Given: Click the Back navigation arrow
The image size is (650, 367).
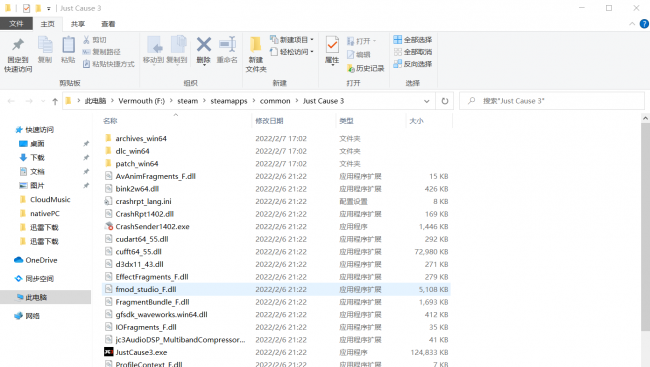Looking at the screenshot, I should click(x=11, y=101).
